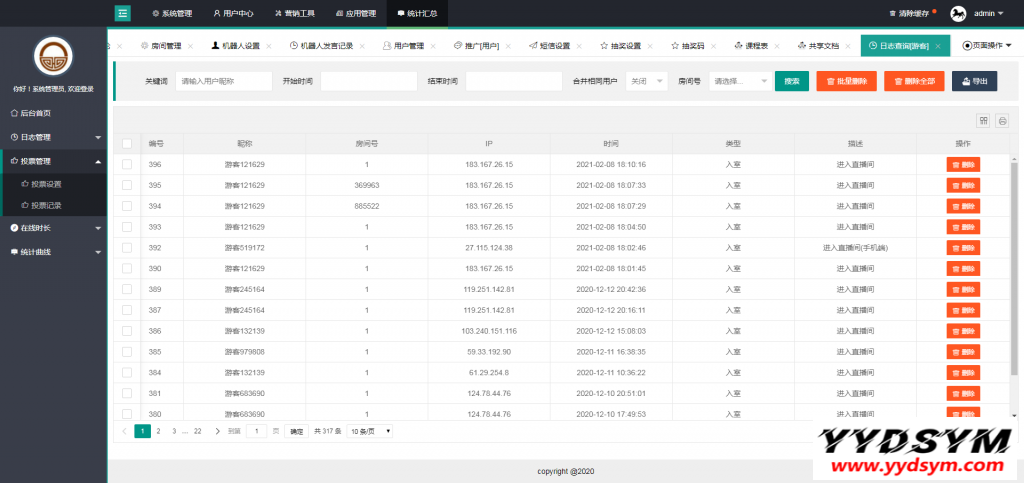Open the 系统管理 top menu
Image resolution: width=1024 pixels, height=483 pixels.
pyautogui.click(x=171, y=14)
